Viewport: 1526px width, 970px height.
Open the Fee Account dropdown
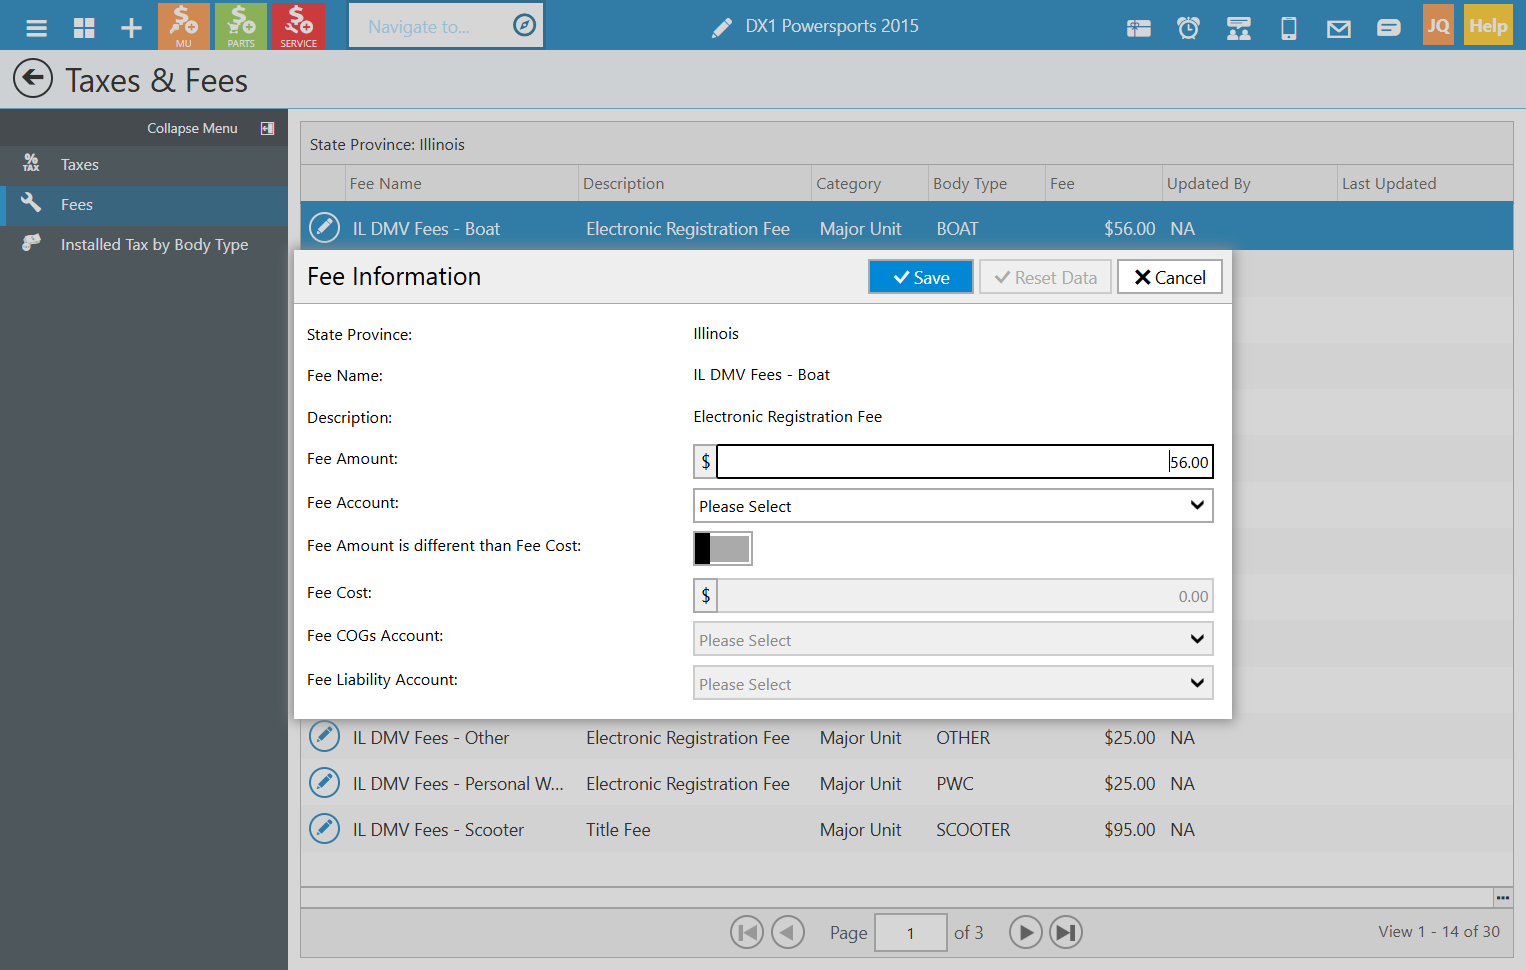(x=953, y=505)
